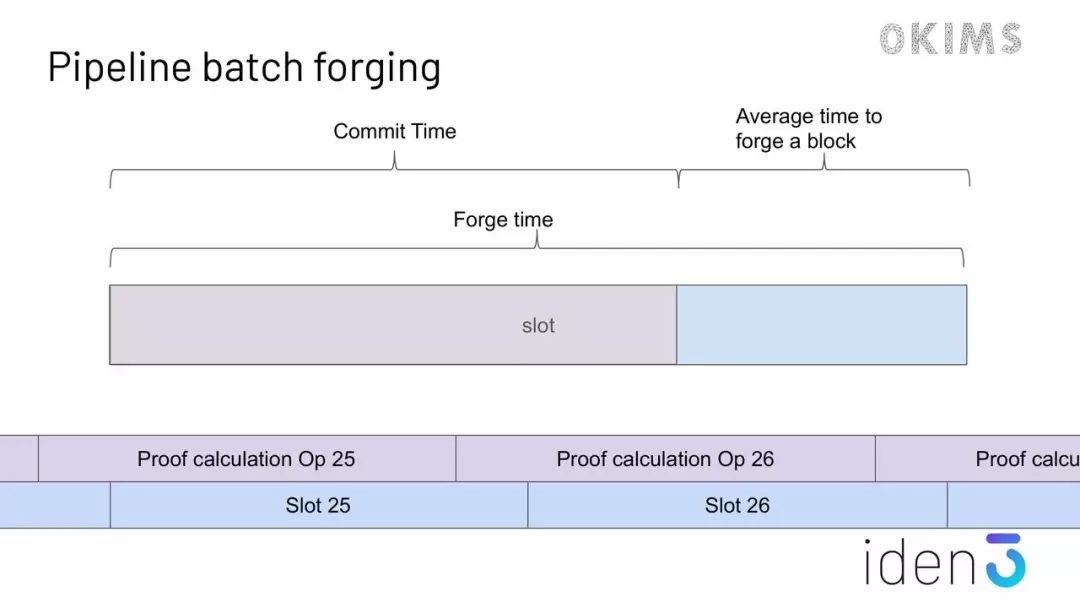The height and width of the screenshot is (608, 1080).
Task: Select the Slot 26 cell
Action: [x=738, y=505]
